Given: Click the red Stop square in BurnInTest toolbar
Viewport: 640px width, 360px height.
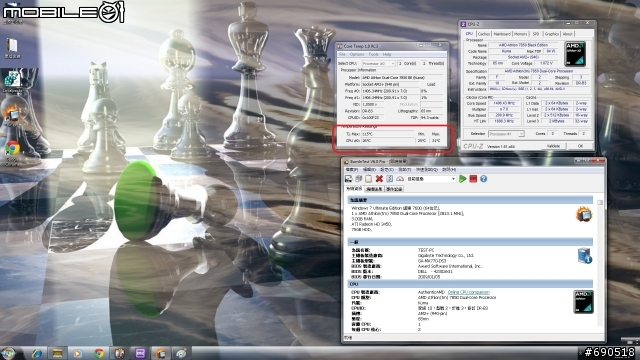Looking at the screenshot, I should (473, 179).
